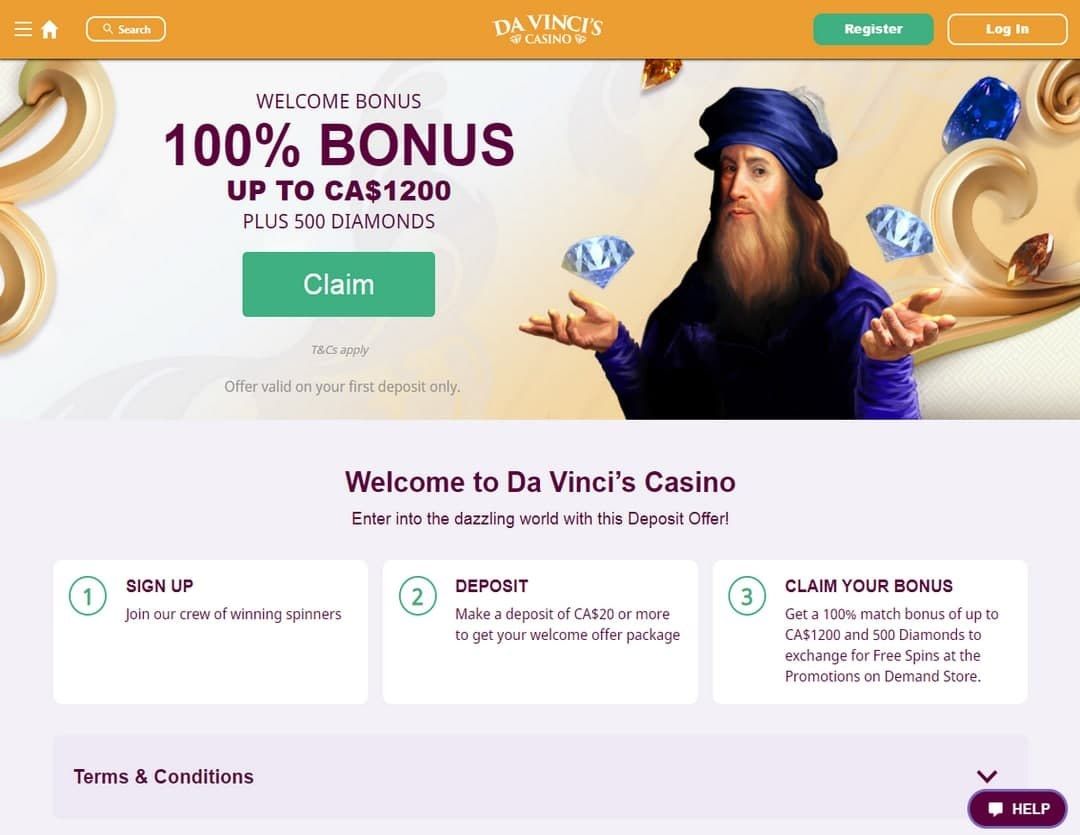This screenshot has width=1080, height=835.
Task: Expand the Terms & Conditions chevron
Action: [x=987, y=776]
